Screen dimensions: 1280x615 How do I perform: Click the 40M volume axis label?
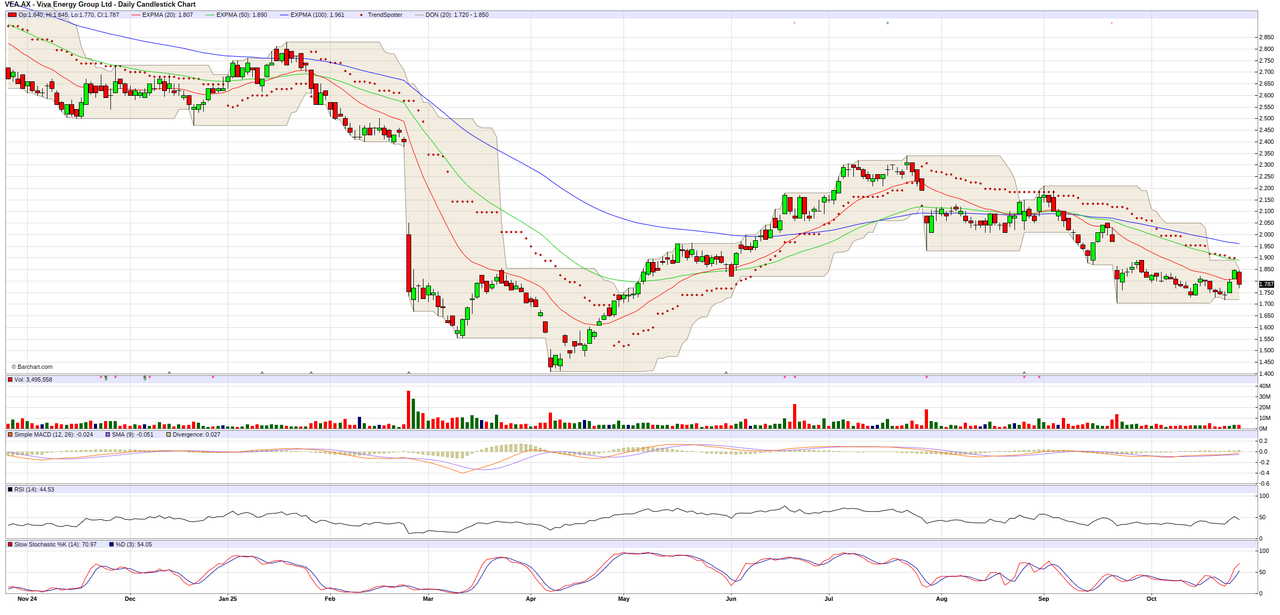(x=1264, y=386)
